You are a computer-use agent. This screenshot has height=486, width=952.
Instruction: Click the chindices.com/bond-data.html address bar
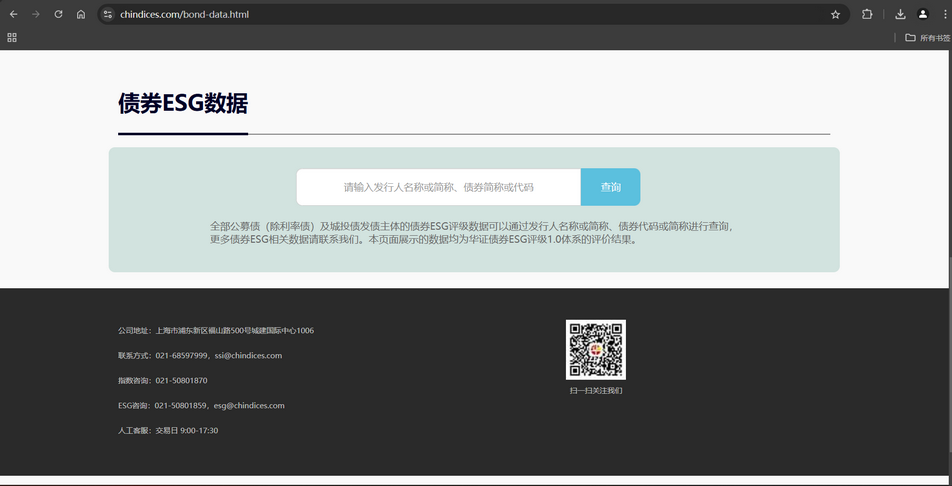coord(474,14)
